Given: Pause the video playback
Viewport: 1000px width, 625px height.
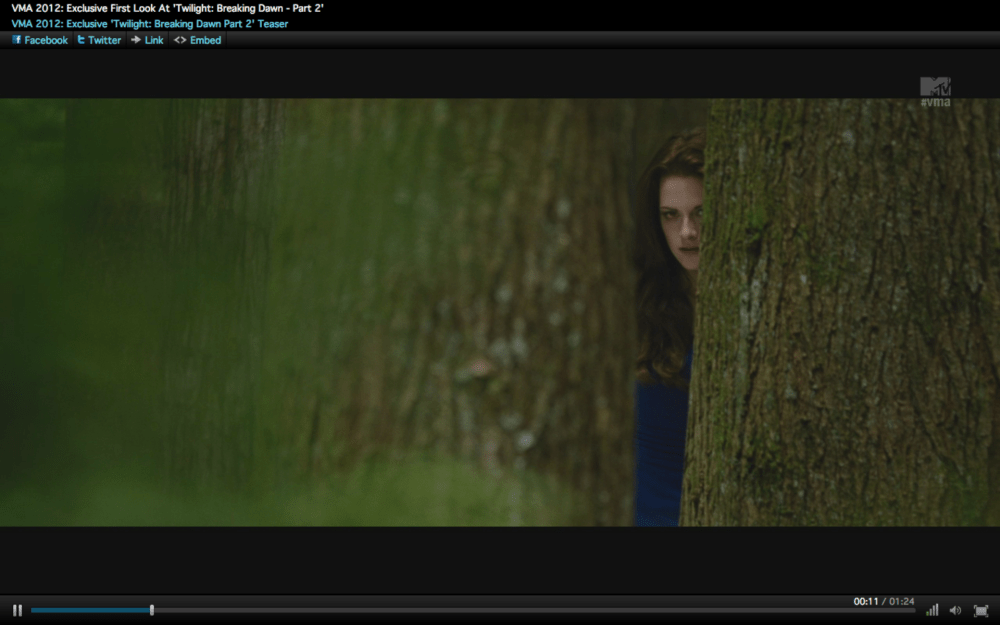Looking at the screenshot, I should (x=17, y=610).
